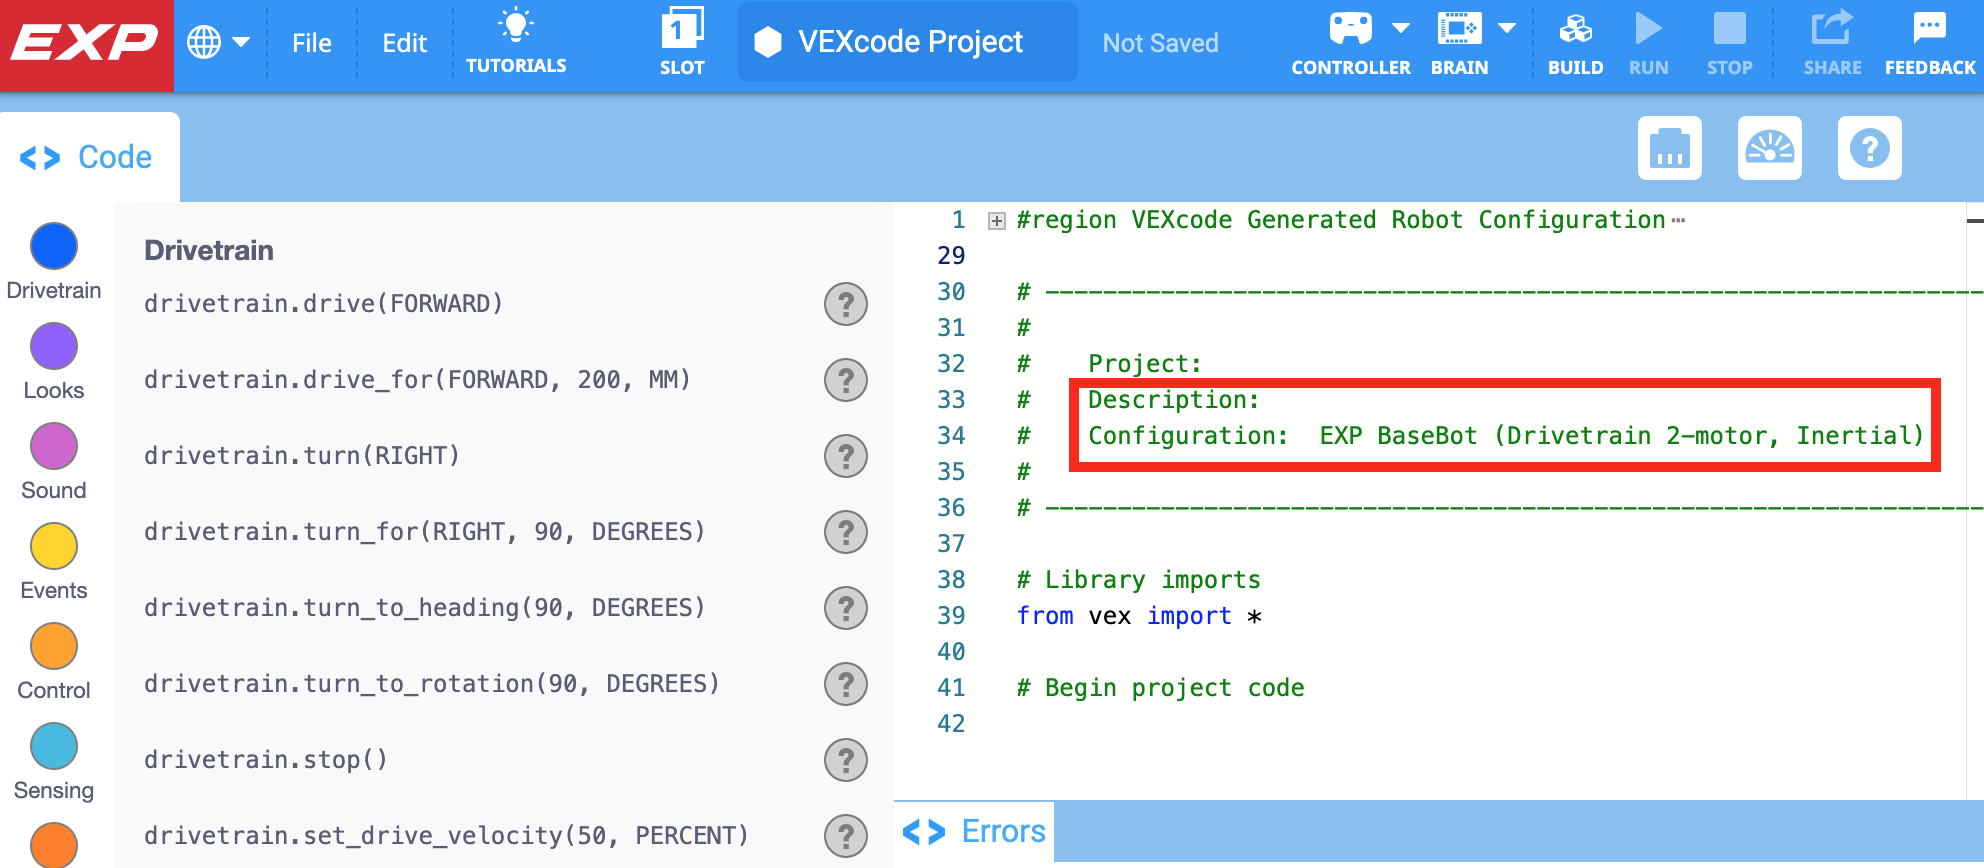This screenshot has height=868, width=1984.
Task: Show help for drivetrain.stop() command
Action: [845, 760]
